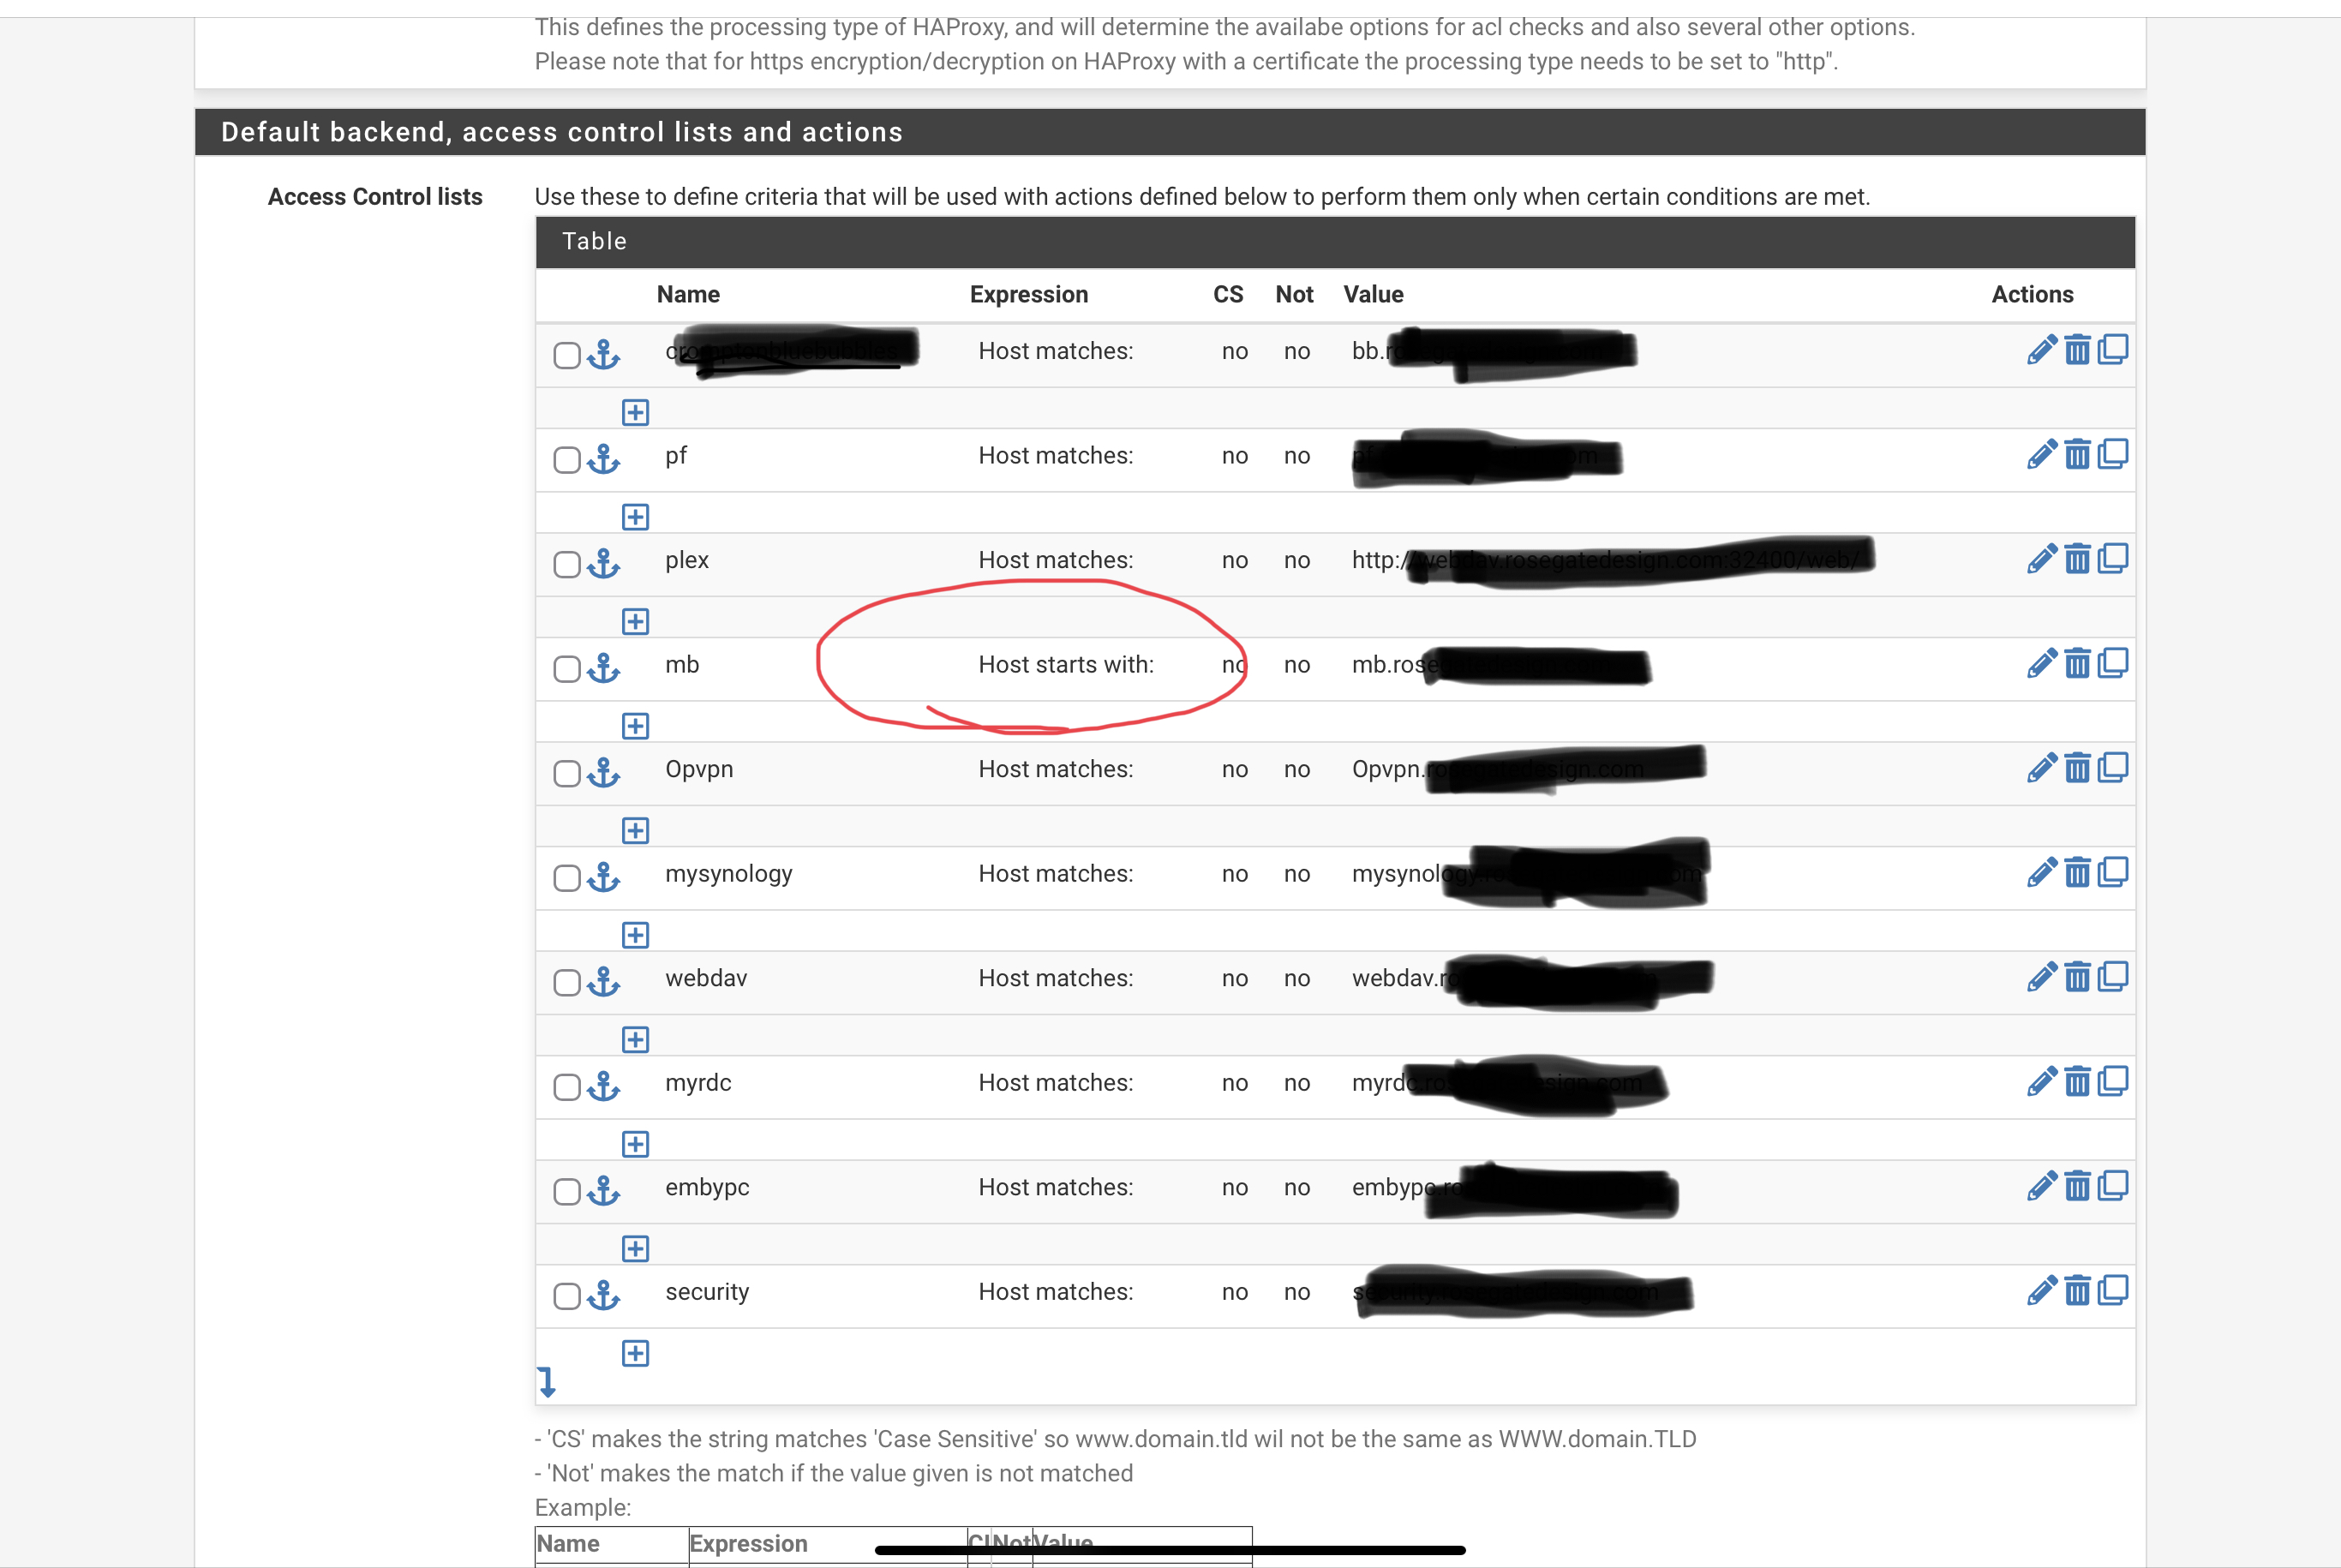This screenshot has height=1568, width=2341.
Task: Click the Name column header
Action: pyautogui.click(x=688, y=295)
